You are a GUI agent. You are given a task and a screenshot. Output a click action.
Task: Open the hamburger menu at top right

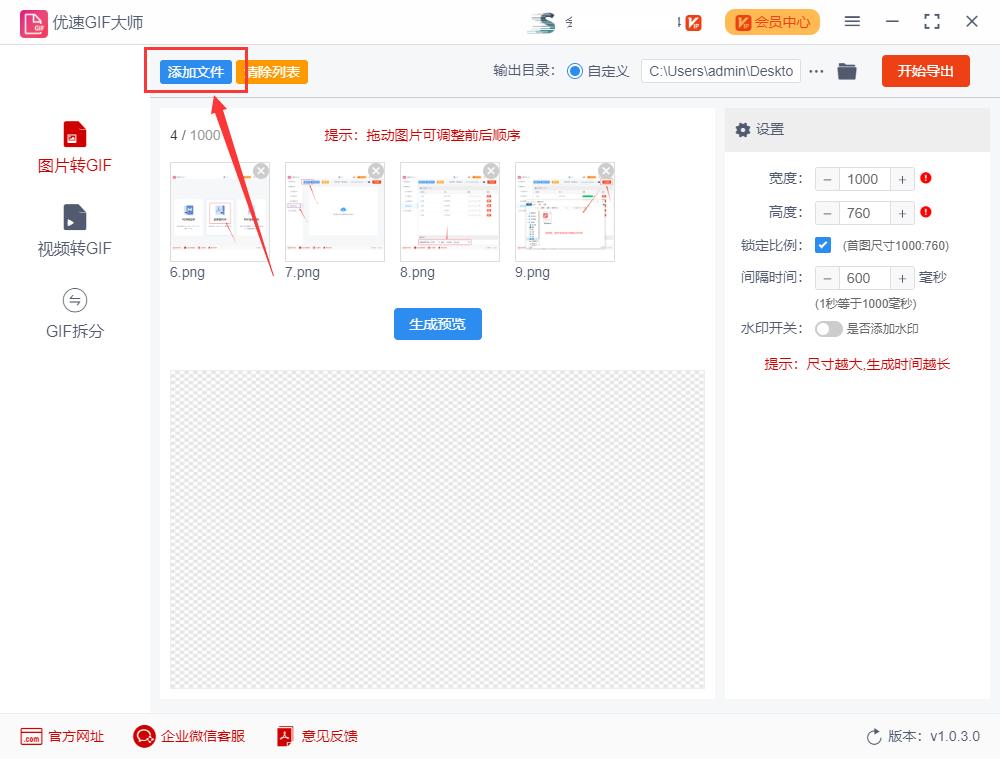pyautogui.click(x=853, y=21)
